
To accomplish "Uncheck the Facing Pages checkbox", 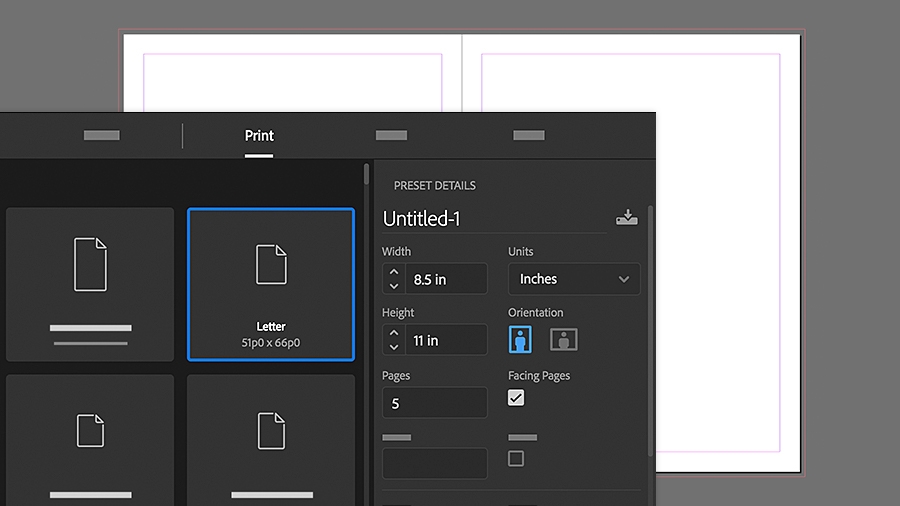I will pyautogui.click(x=516, y=398).
